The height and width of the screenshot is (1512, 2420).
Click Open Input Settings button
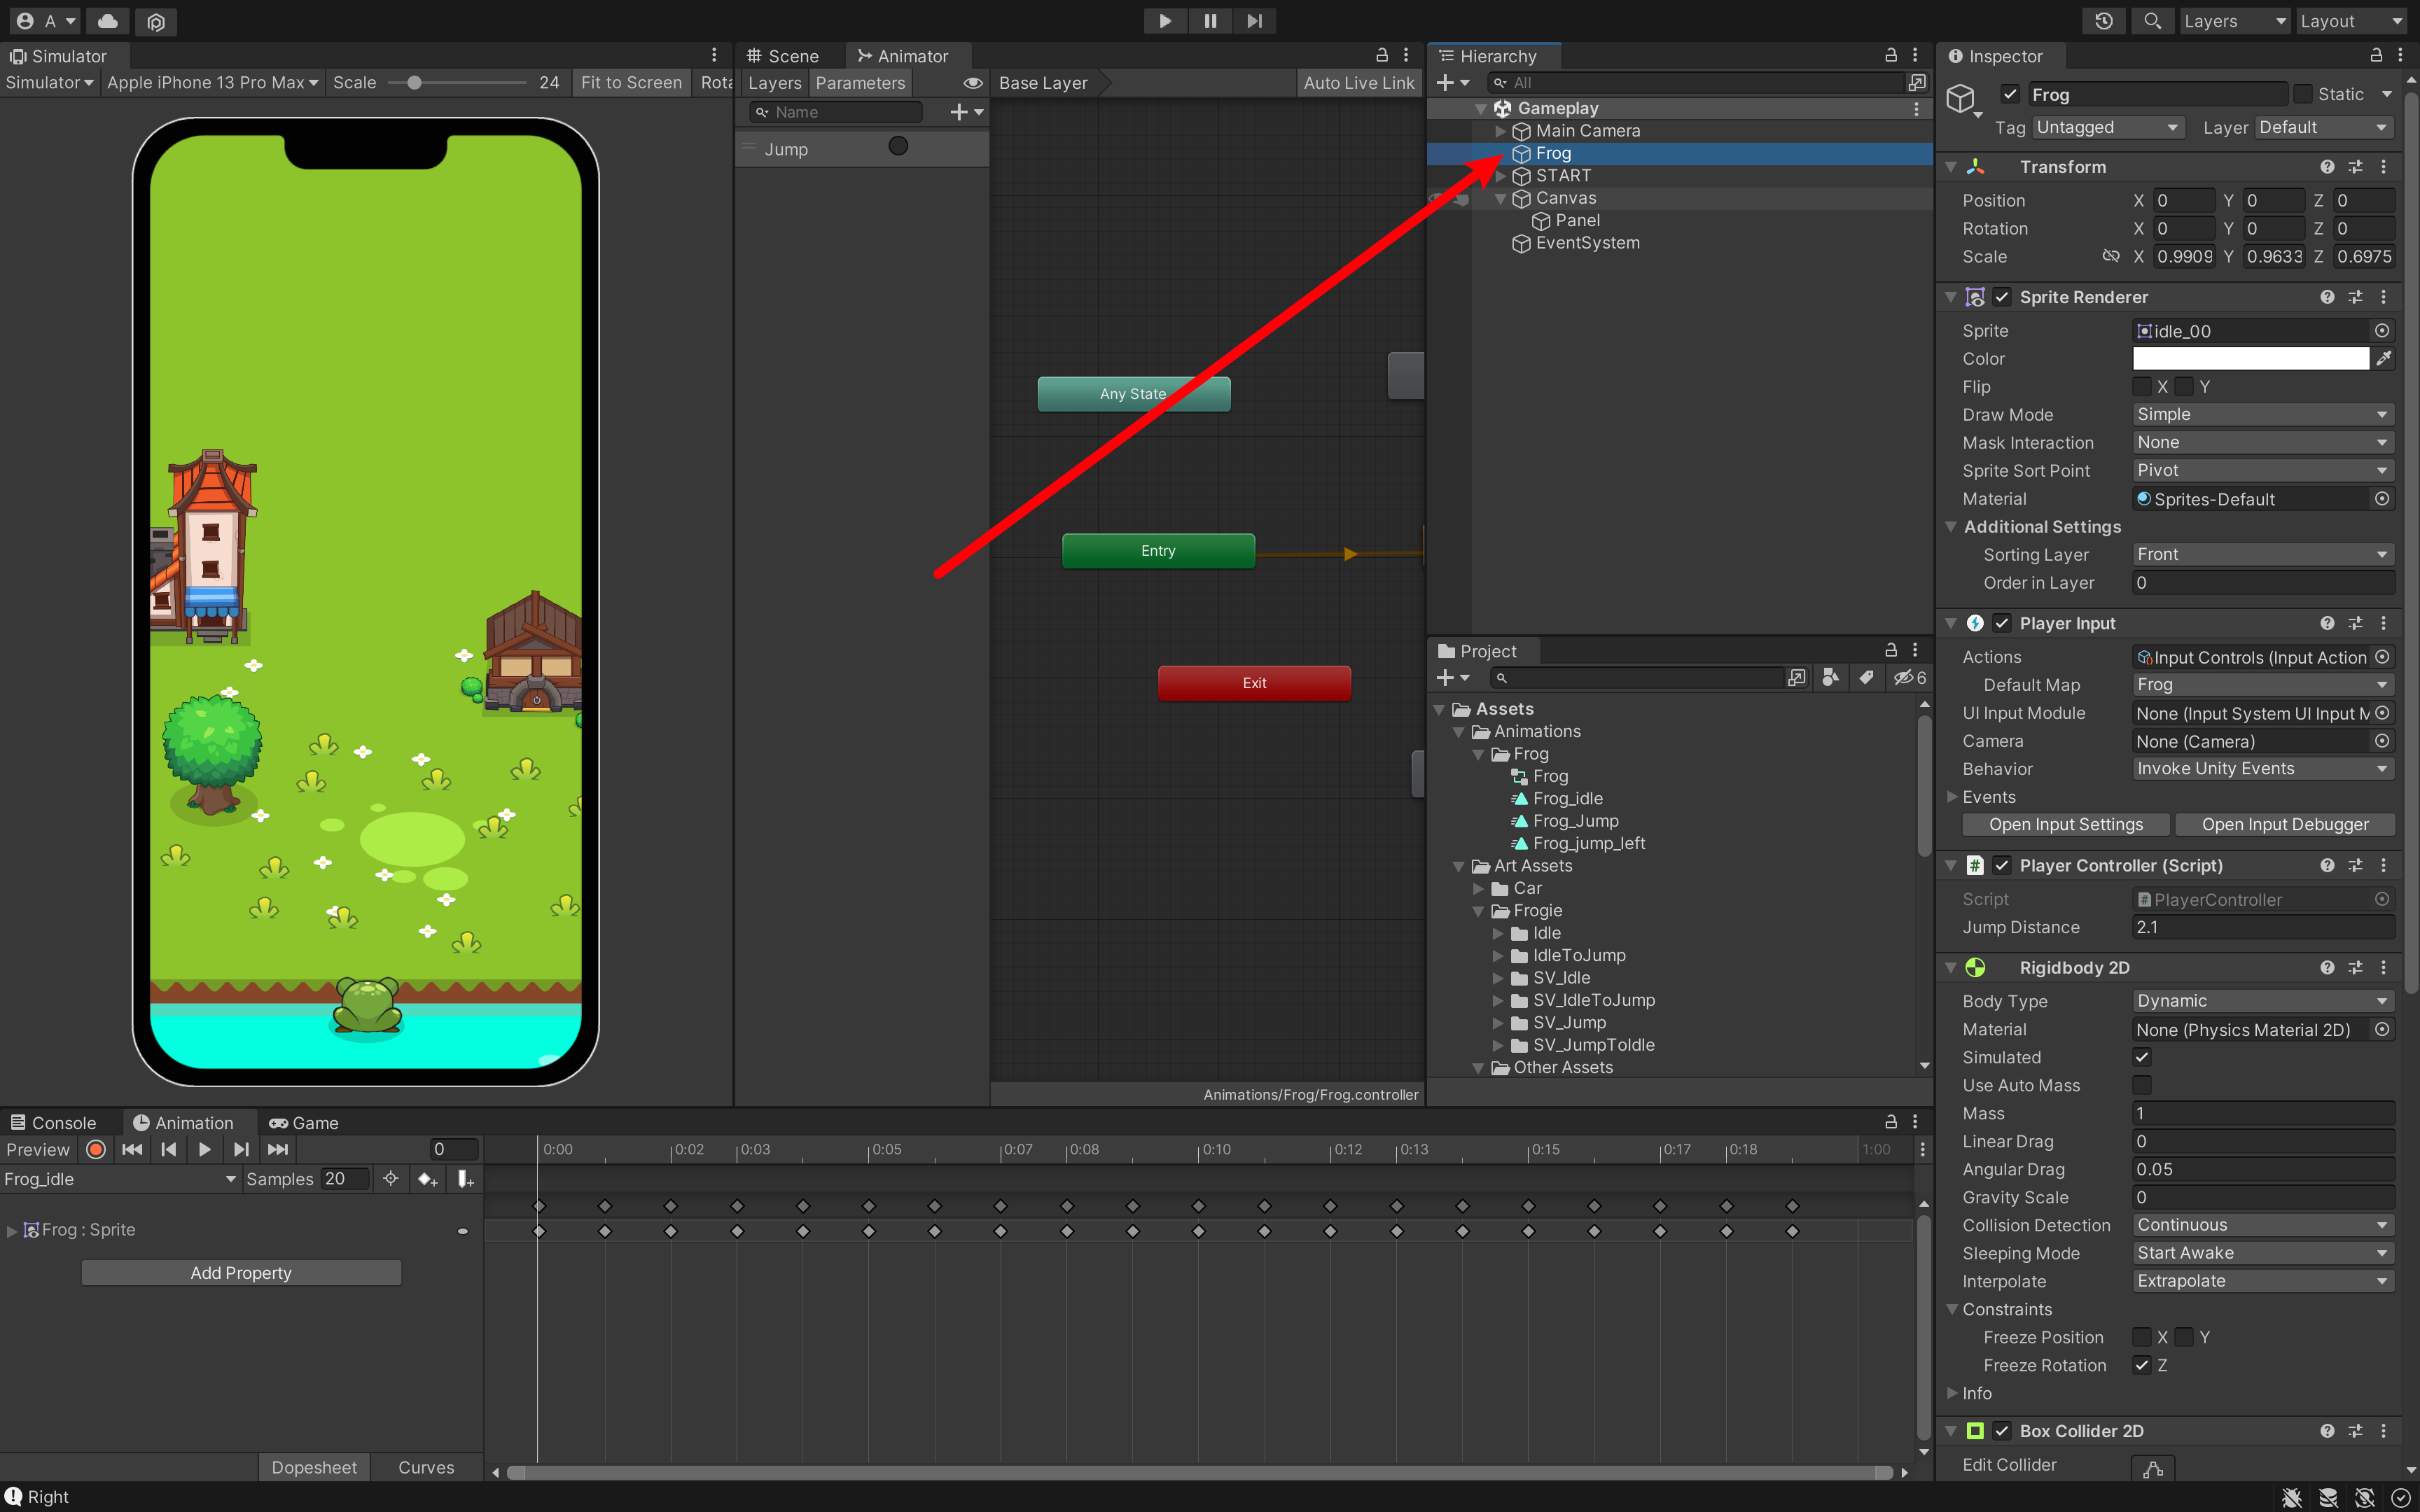(2065, 825)
